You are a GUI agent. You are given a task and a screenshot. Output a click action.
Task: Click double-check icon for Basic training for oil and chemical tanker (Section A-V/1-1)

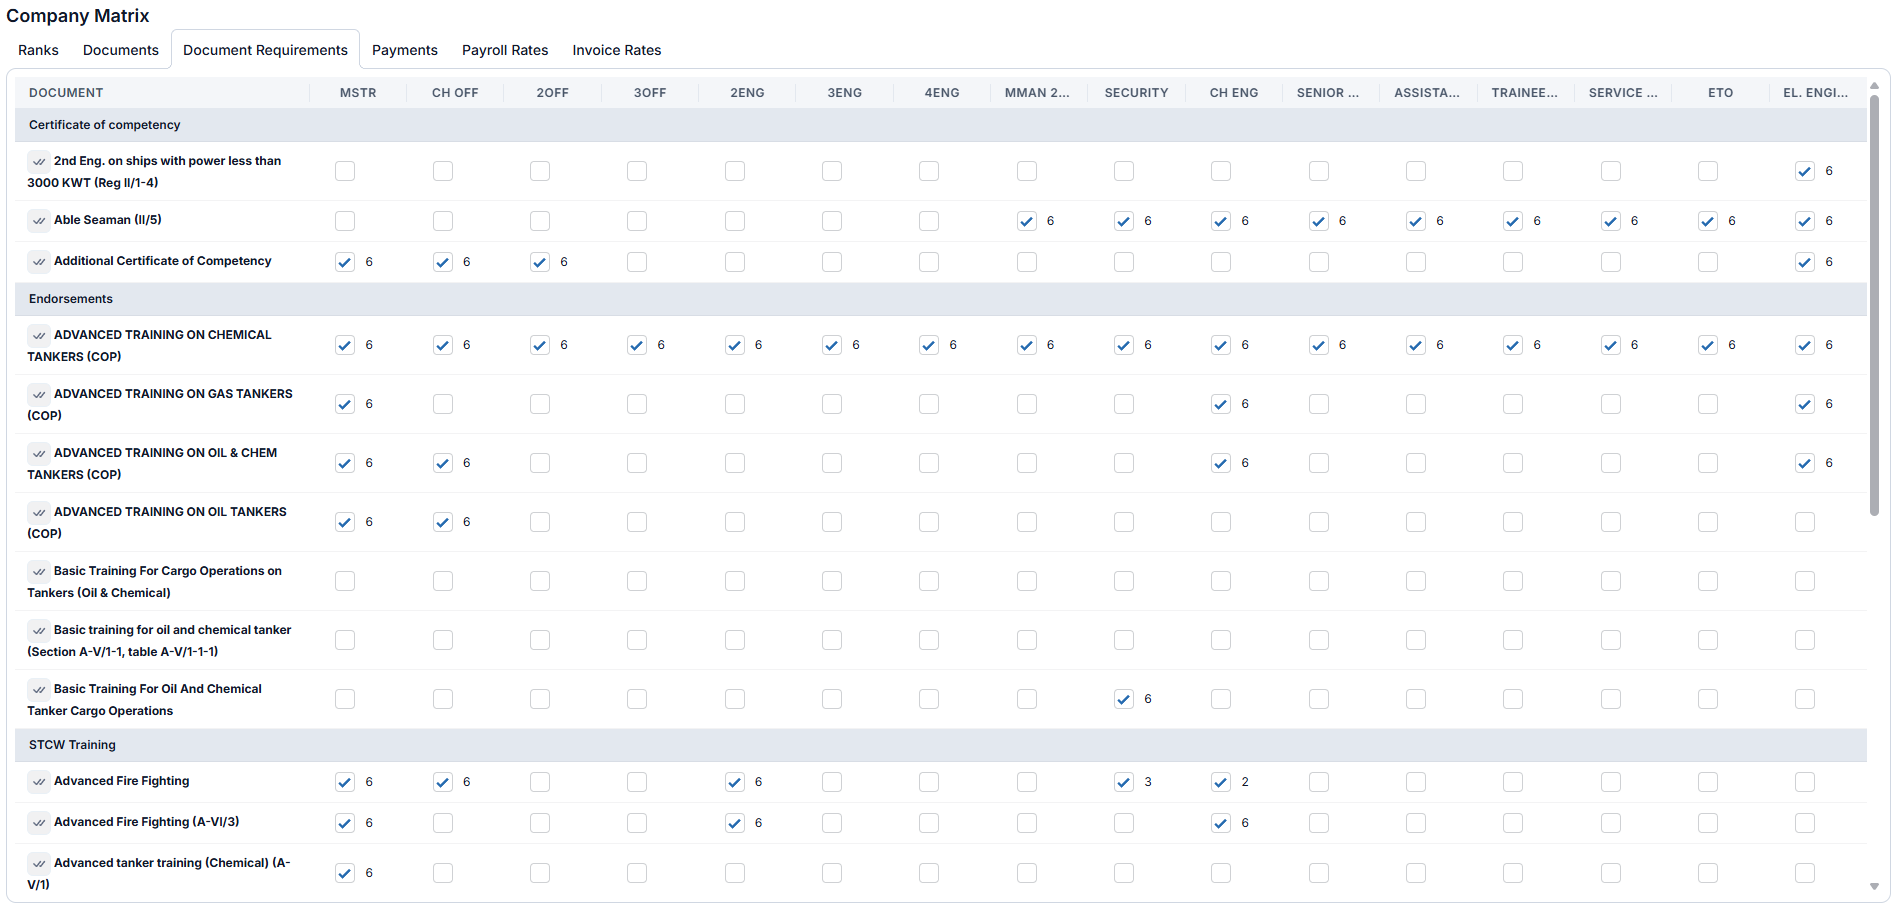(x=39, y=630)
